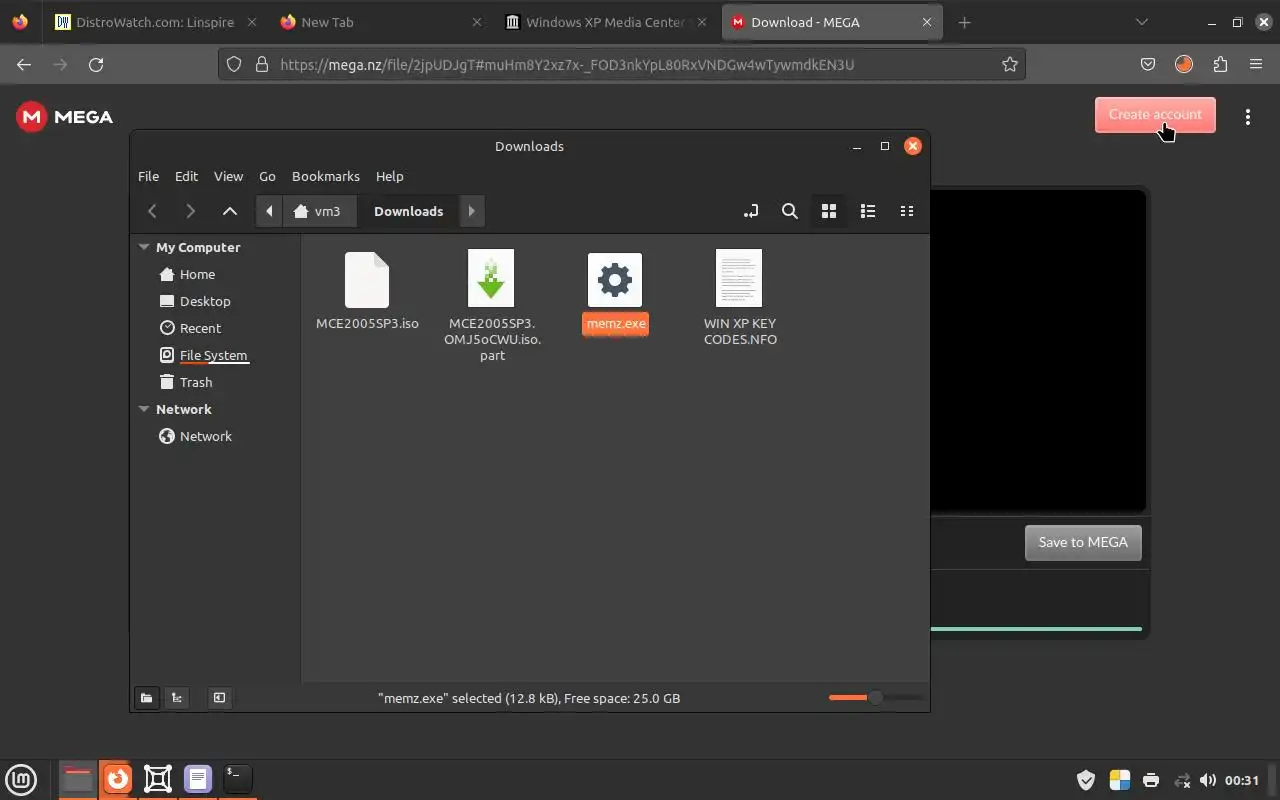The height and width of the screenshot is (800, 1280).
Task: Adjust the icon zoom slider
Action: (875, 697)
